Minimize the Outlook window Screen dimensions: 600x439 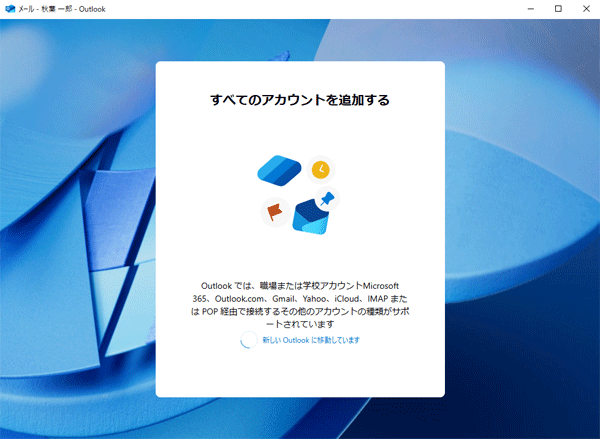coord(531,9)
